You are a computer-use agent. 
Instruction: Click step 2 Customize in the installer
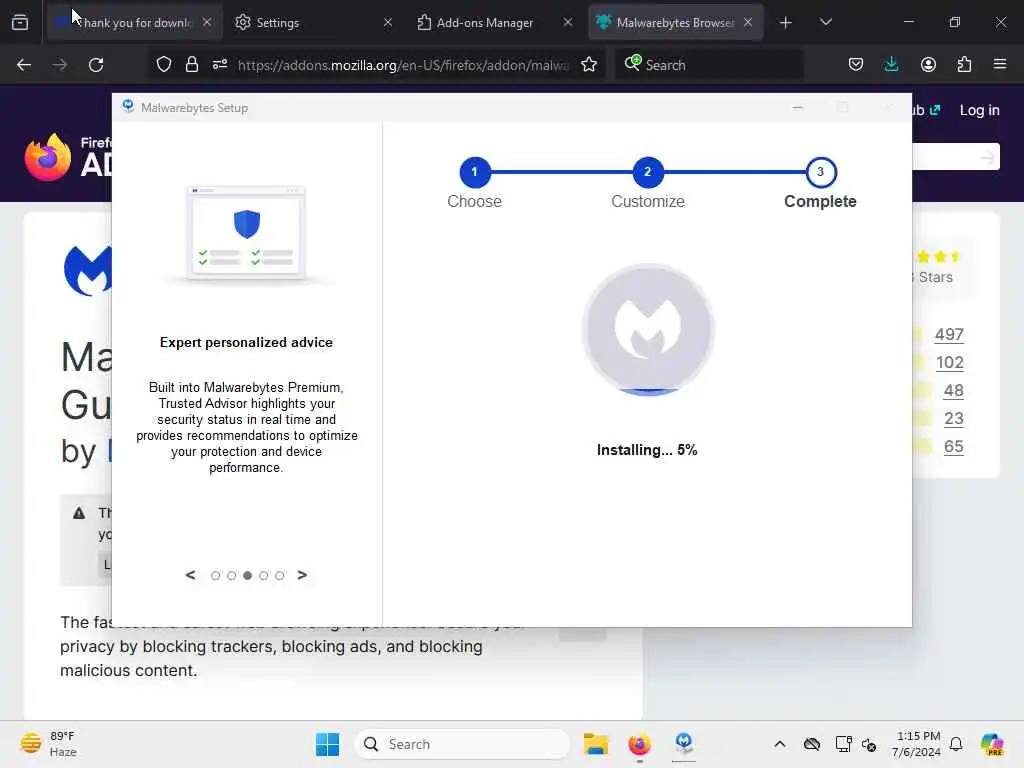647,172
